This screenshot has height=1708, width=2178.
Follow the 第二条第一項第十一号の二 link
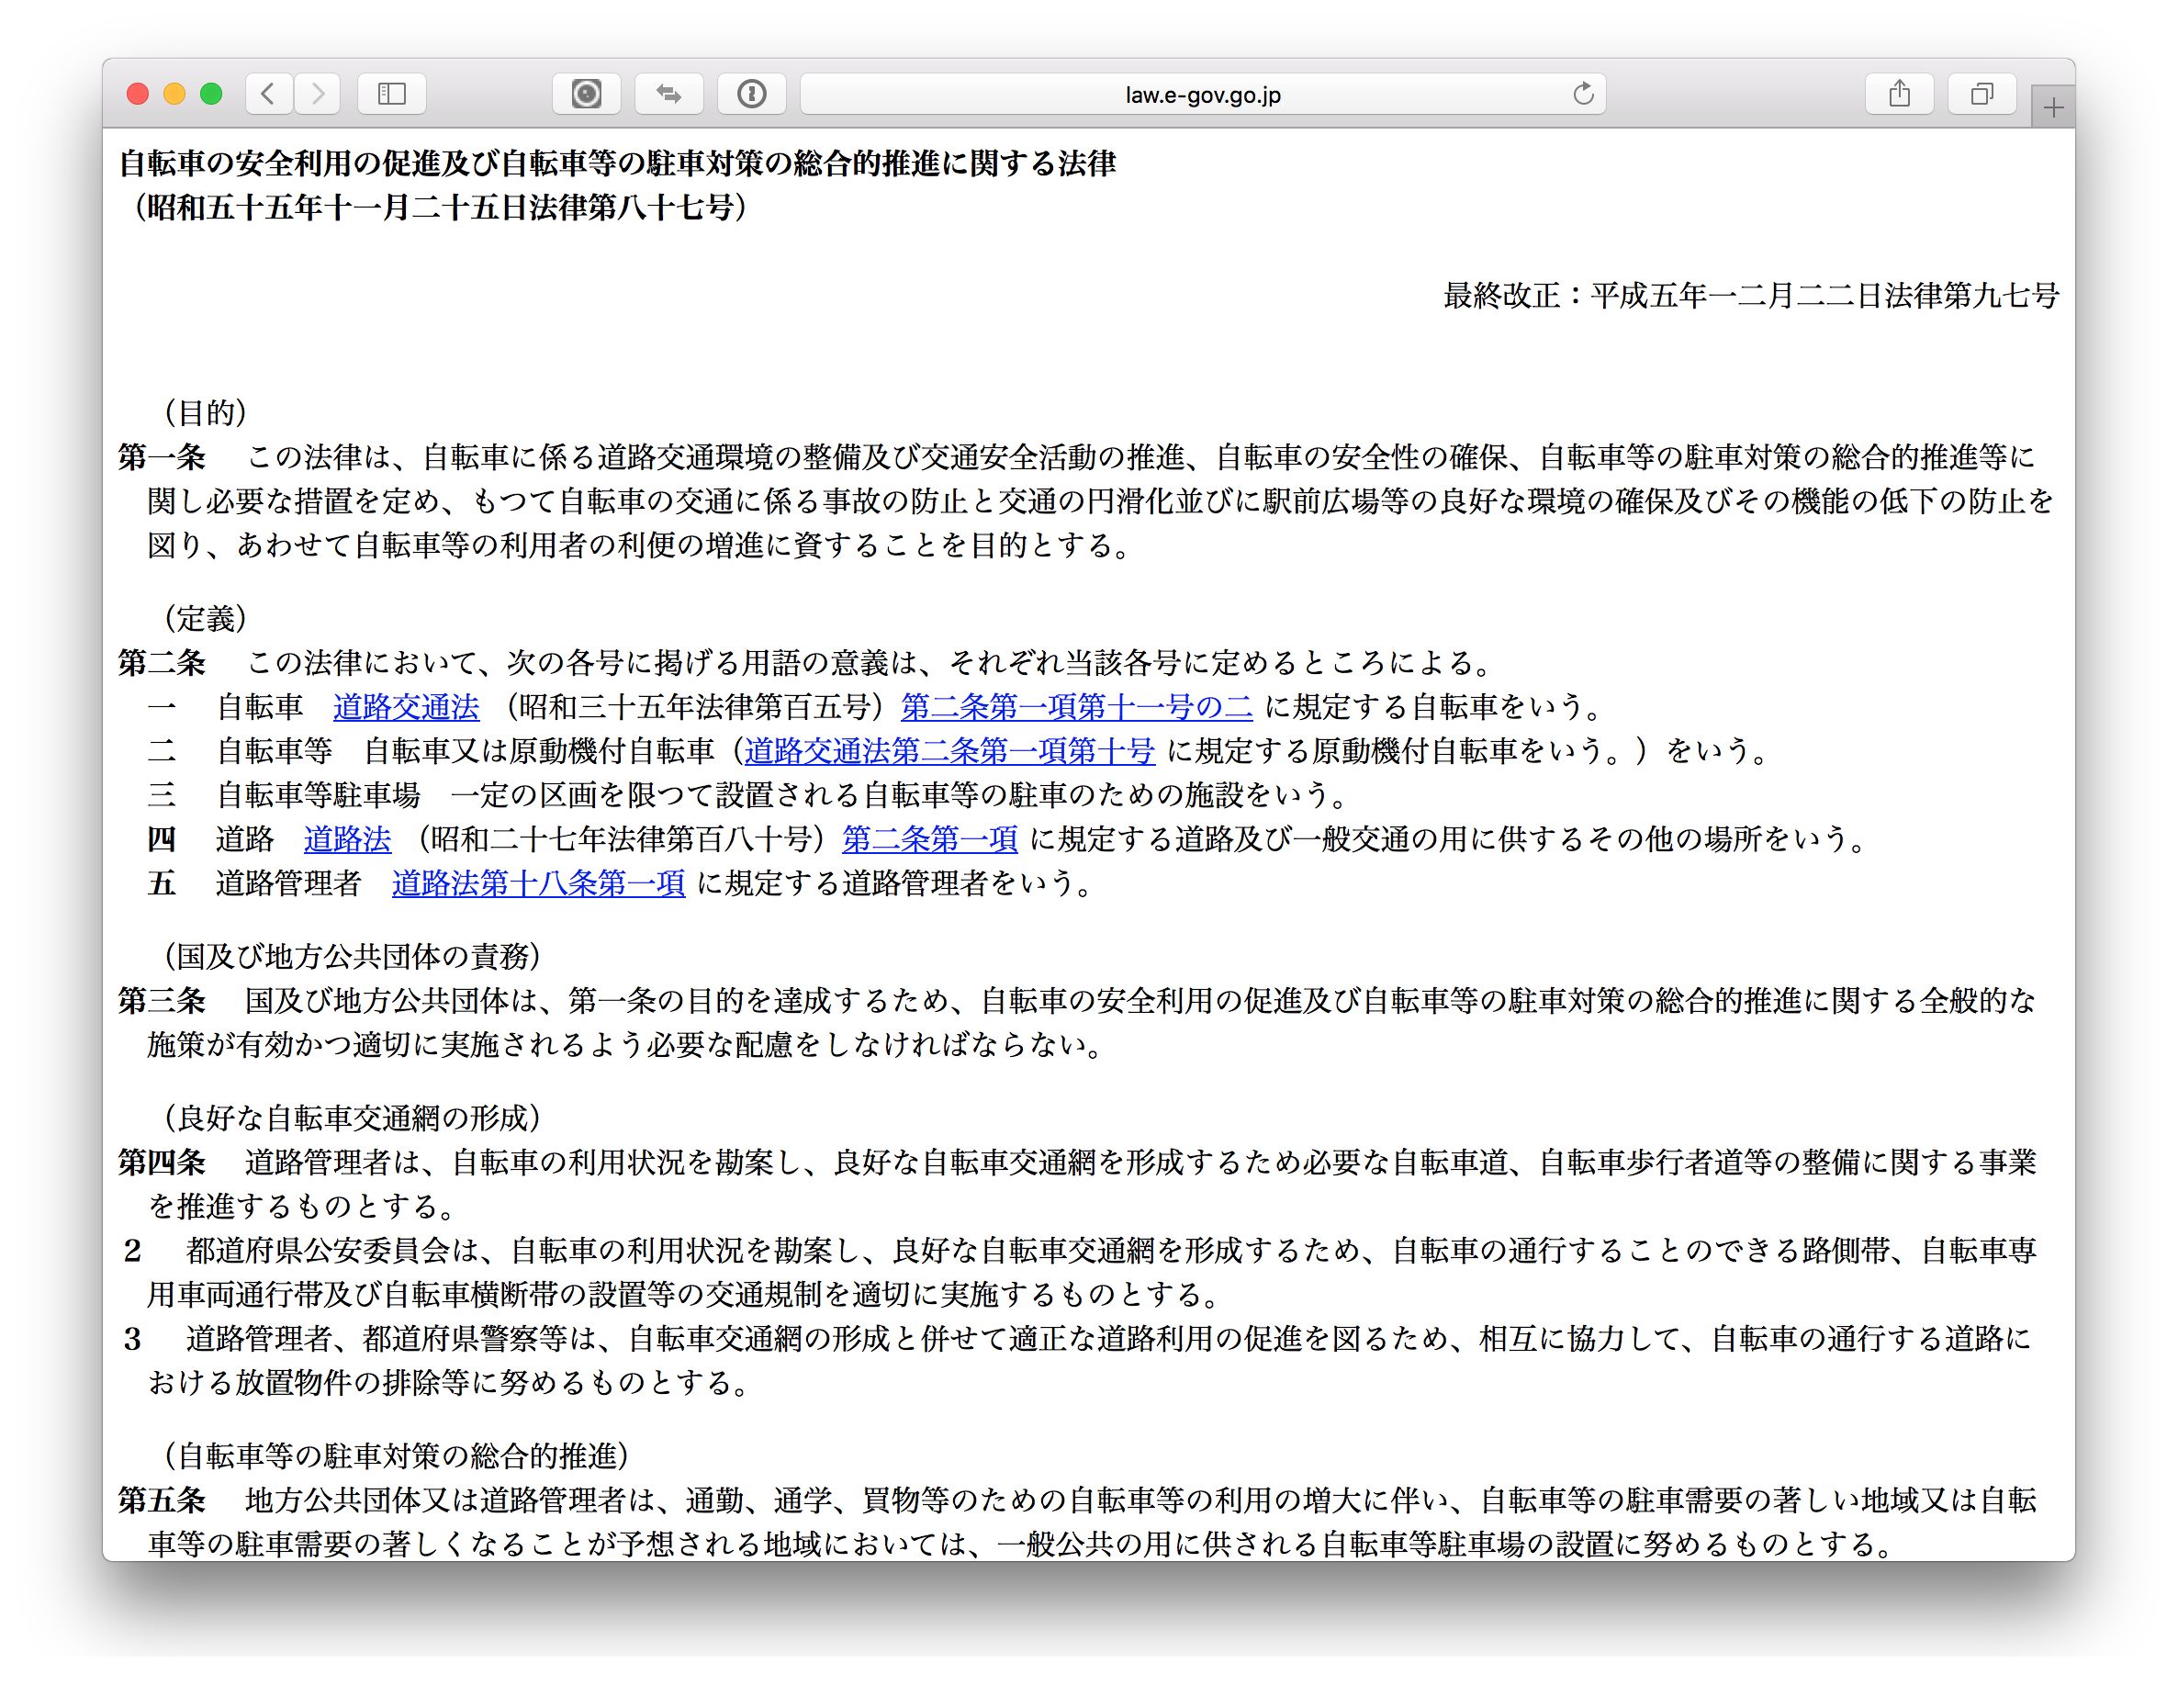(x=1076, y=707)
